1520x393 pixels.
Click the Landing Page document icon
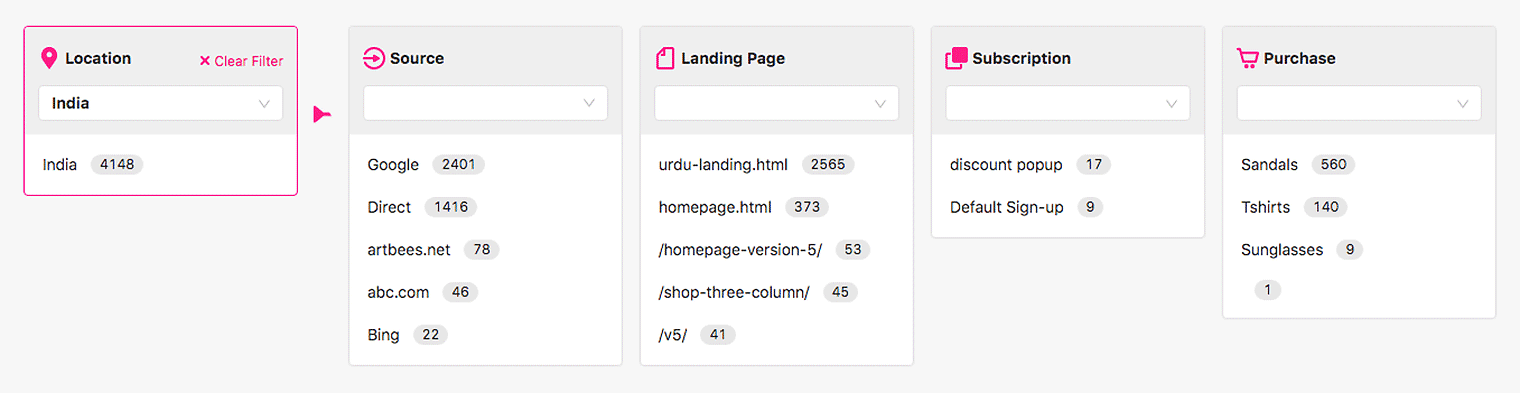click(665, 58)
